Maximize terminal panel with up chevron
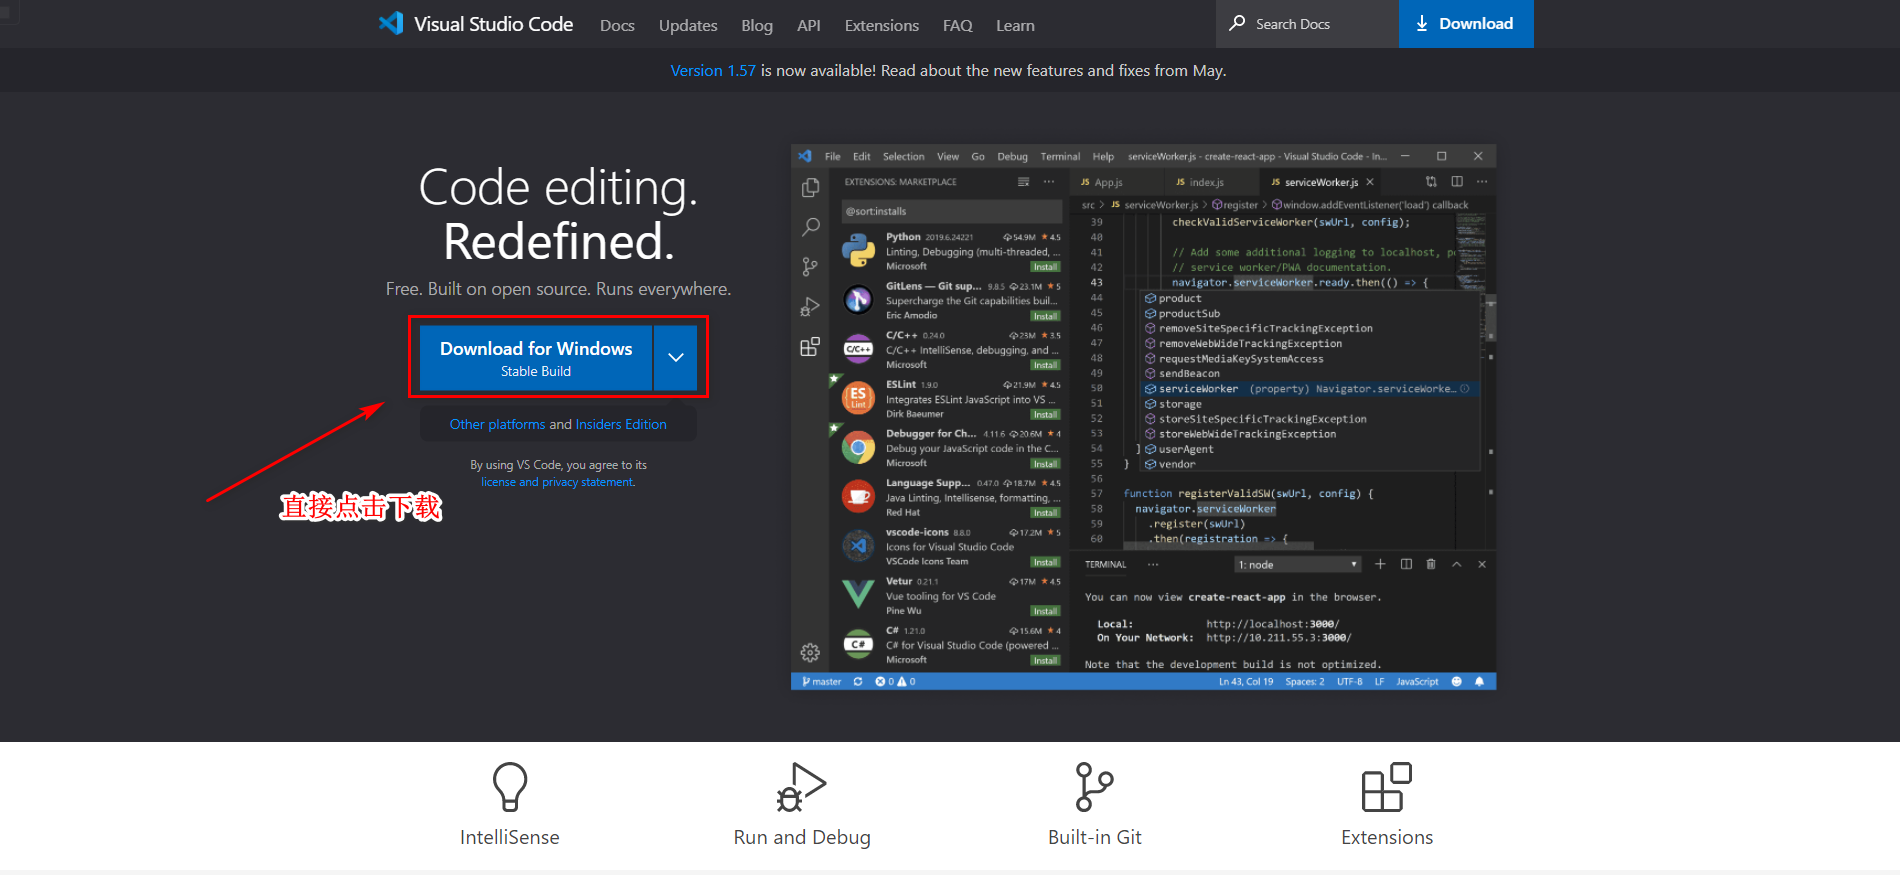Viewport: 1900px width, 875px height. tap(1457, 564)
